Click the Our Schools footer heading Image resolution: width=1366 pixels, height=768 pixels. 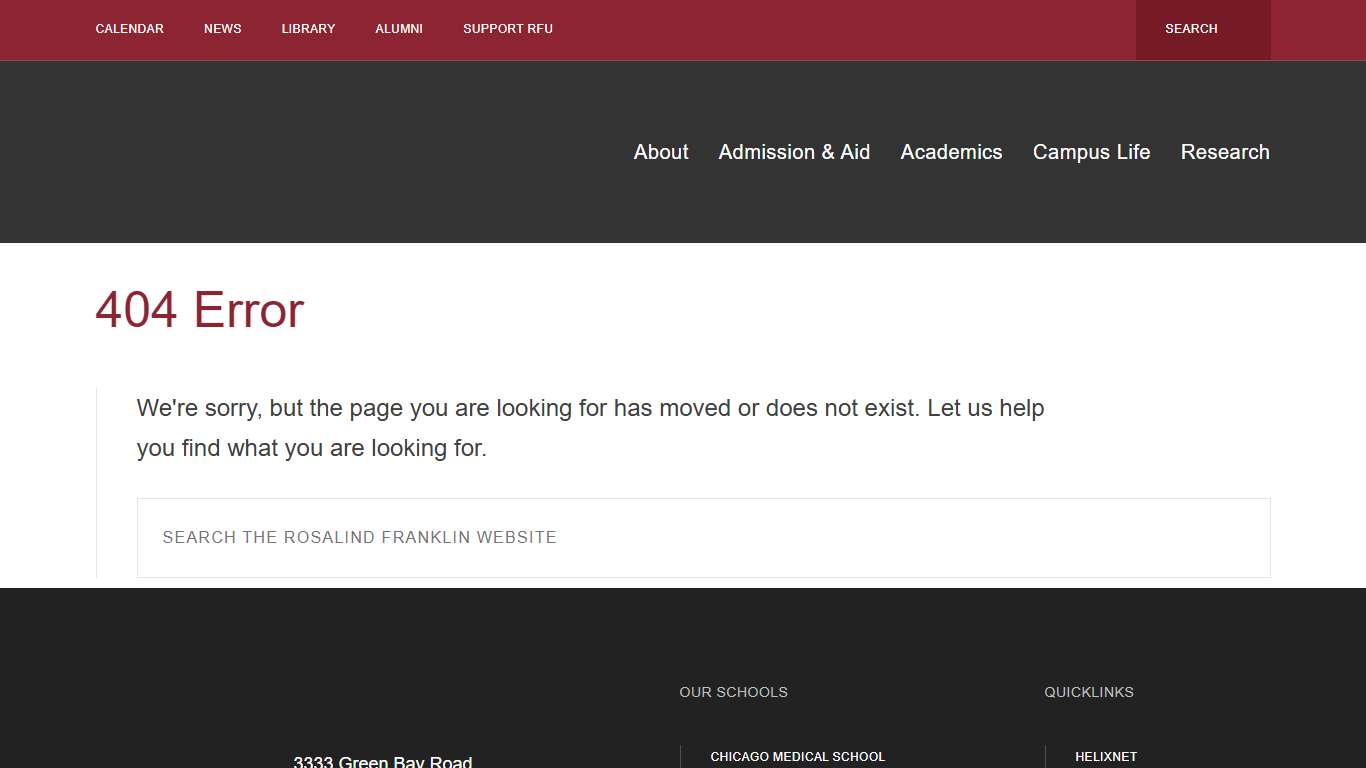pyautogui.click(x=733, y=692)
